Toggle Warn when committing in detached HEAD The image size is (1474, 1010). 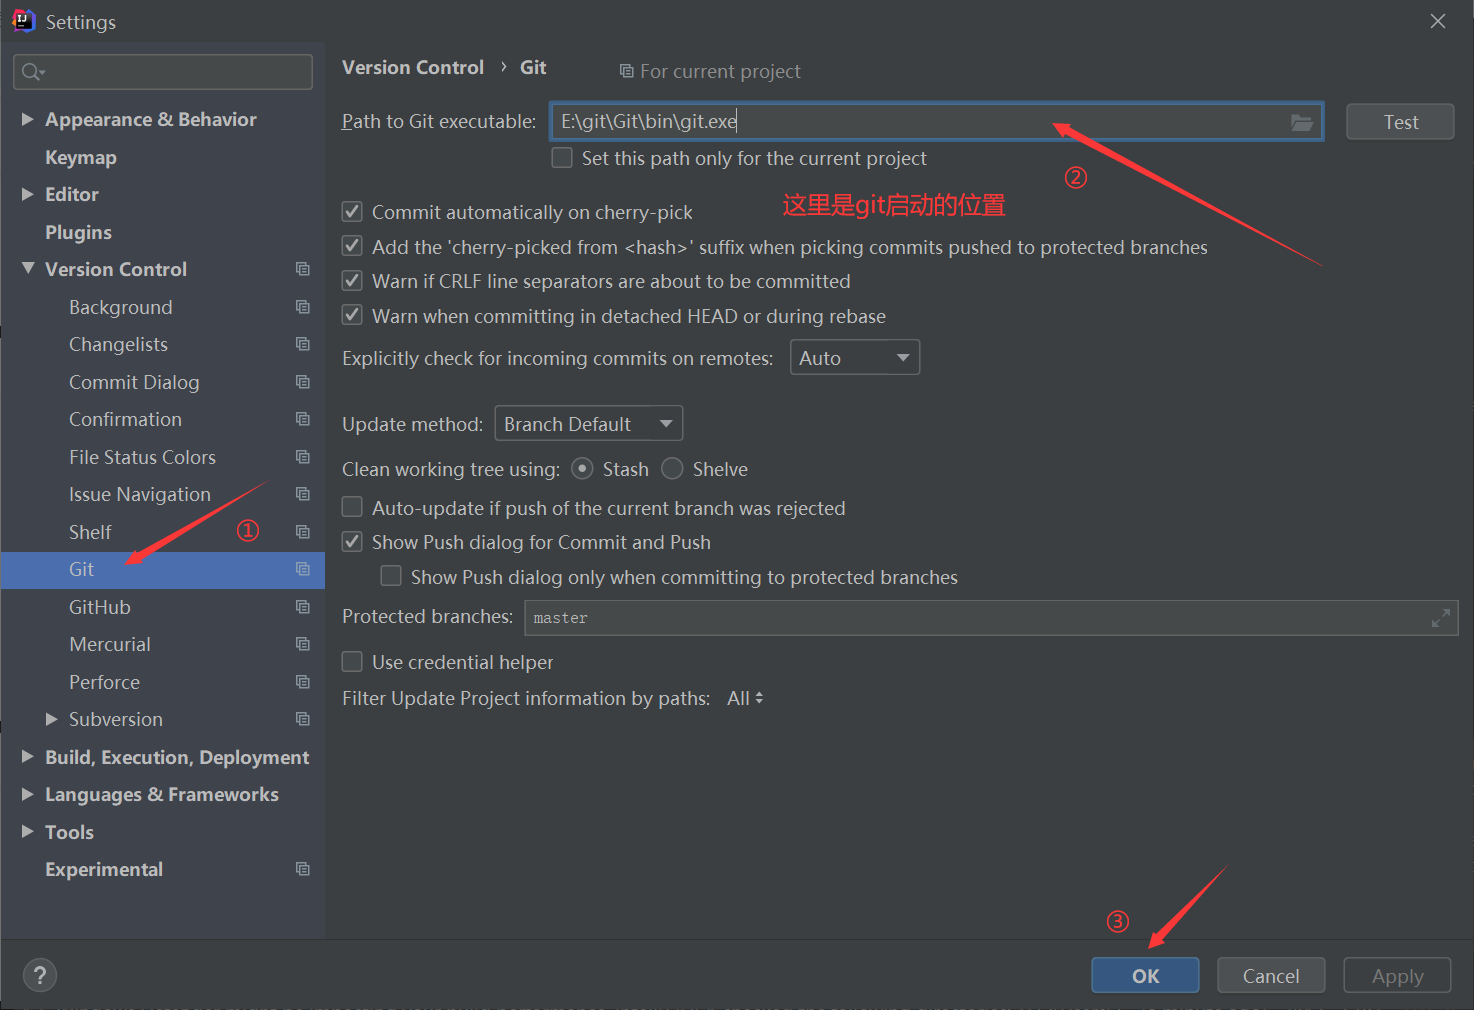tap(352, 315)
